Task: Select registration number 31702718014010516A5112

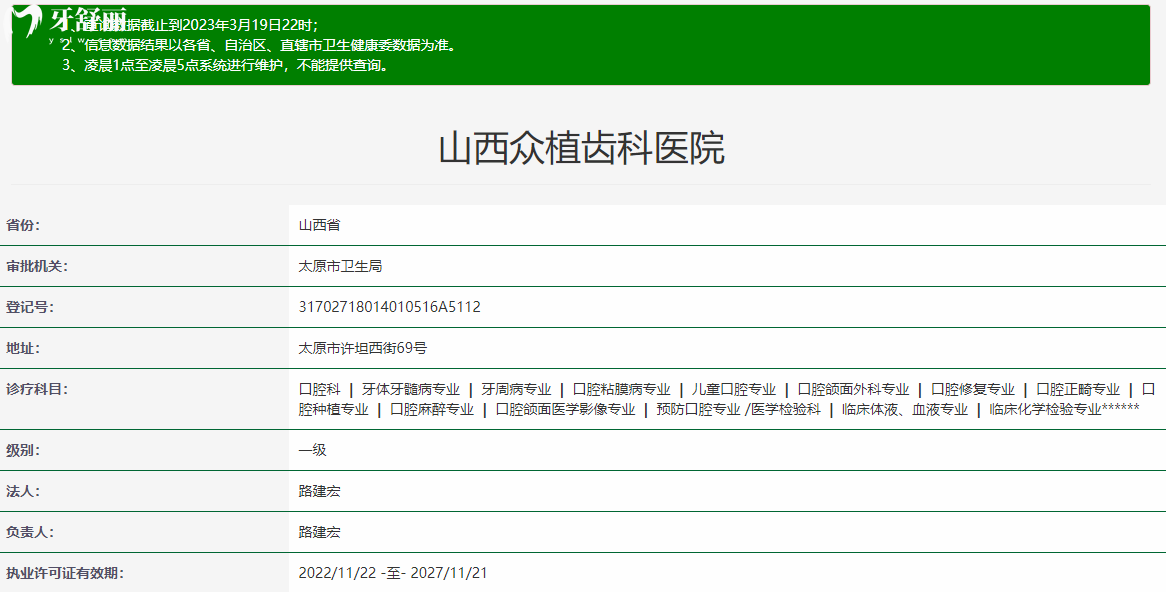Action: tap(390, 306)
